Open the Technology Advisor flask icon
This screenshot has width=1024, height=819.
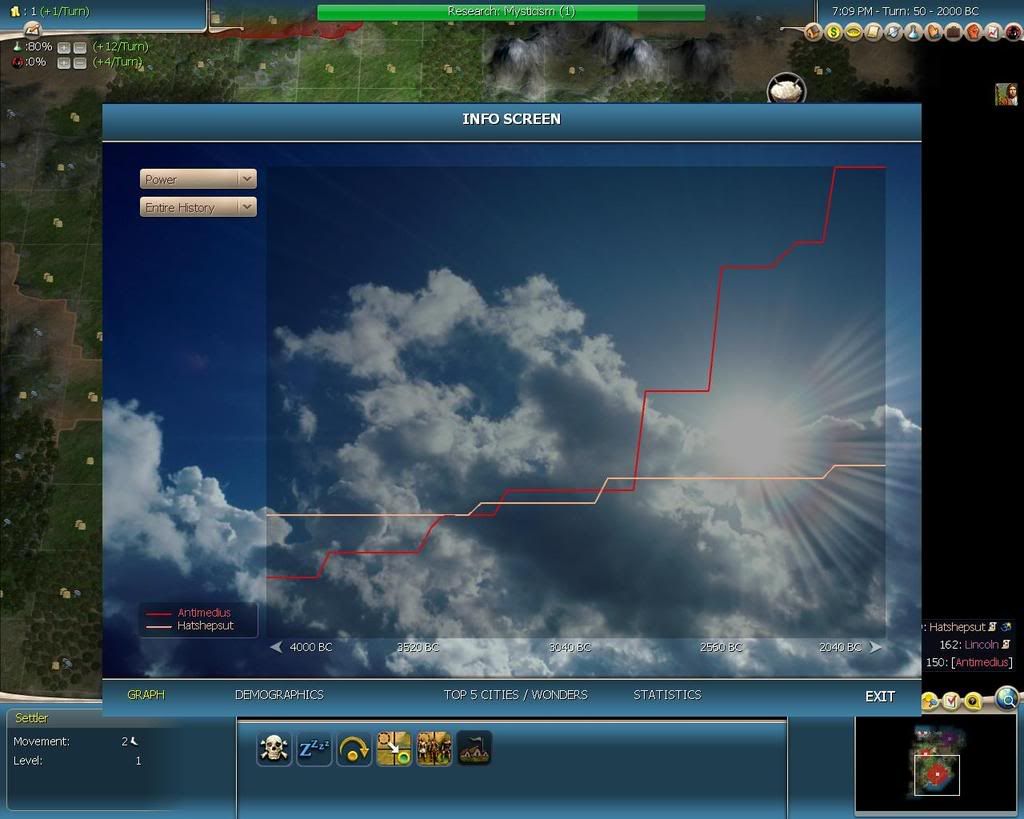(914, 32)
